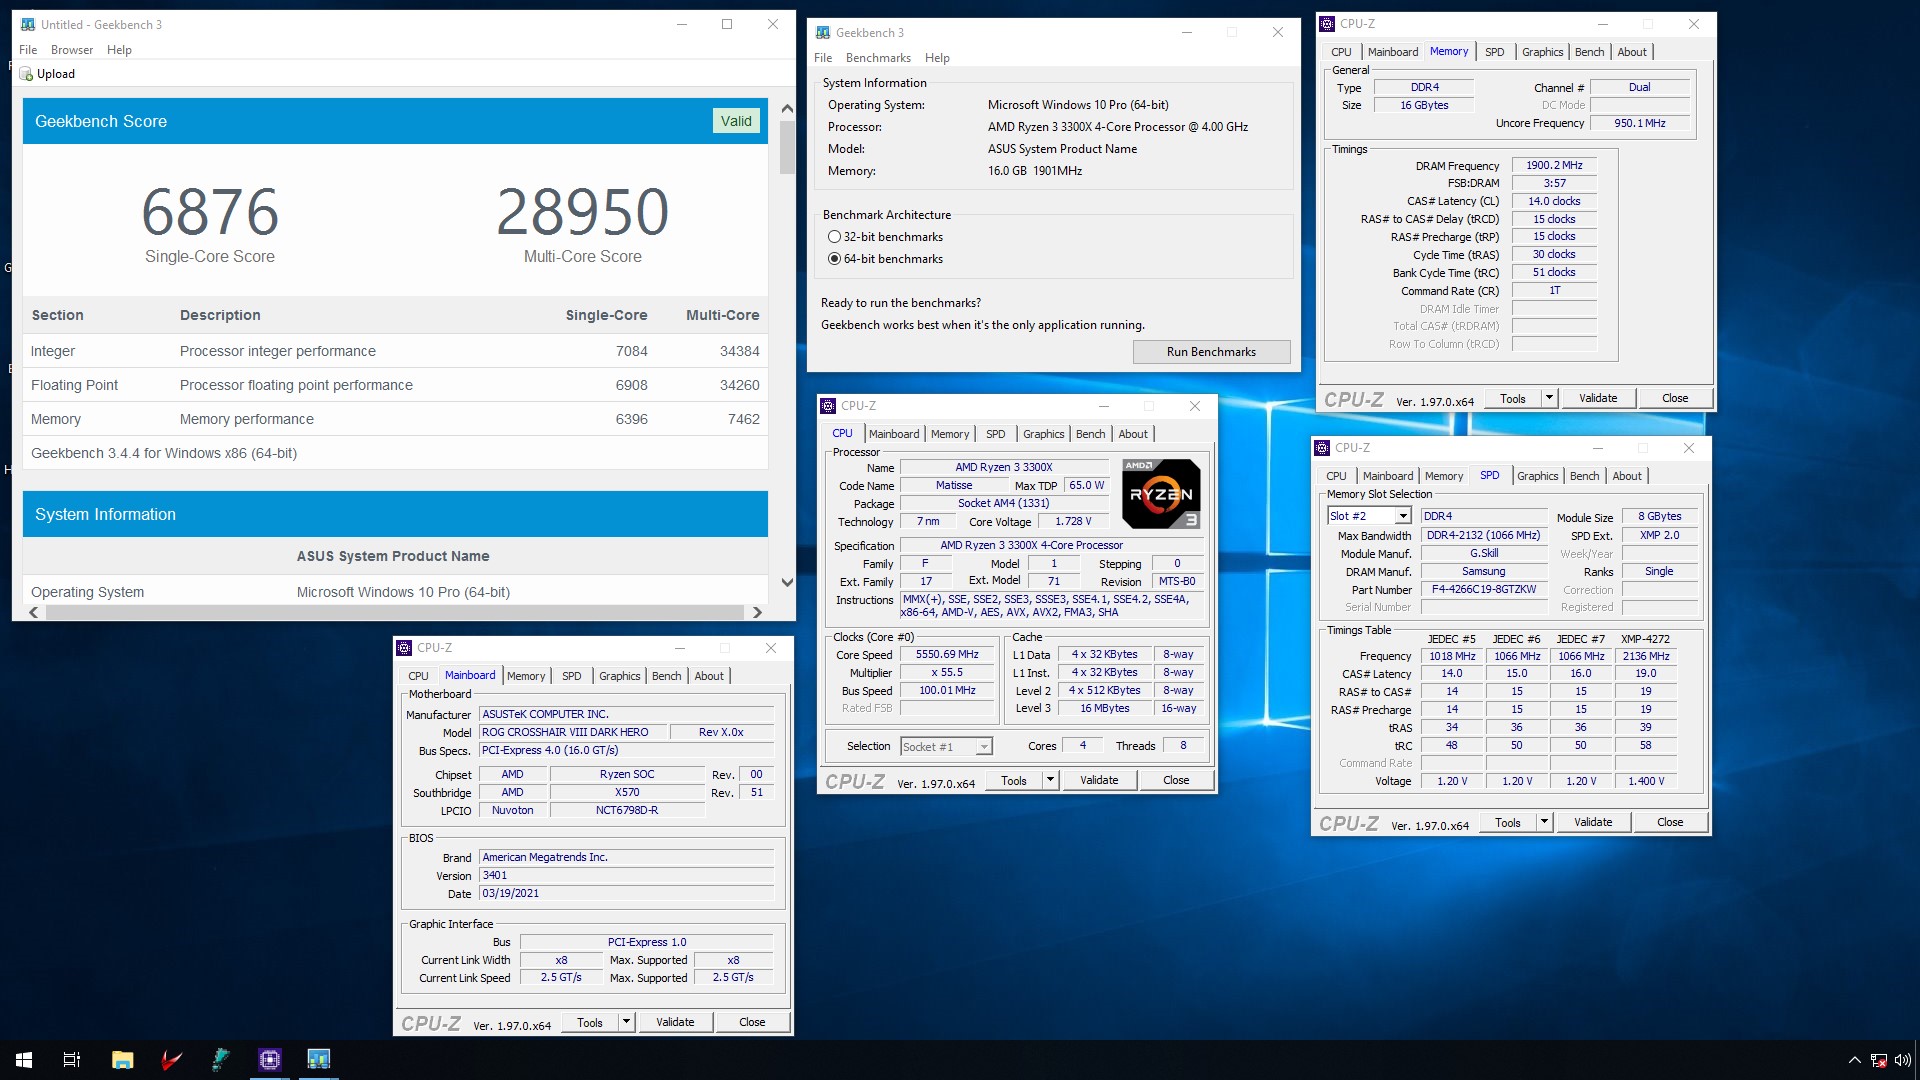Open the Socket #1 selection dropdown
Screen dimensions: 1920x1080
click(x=984, y=747)
